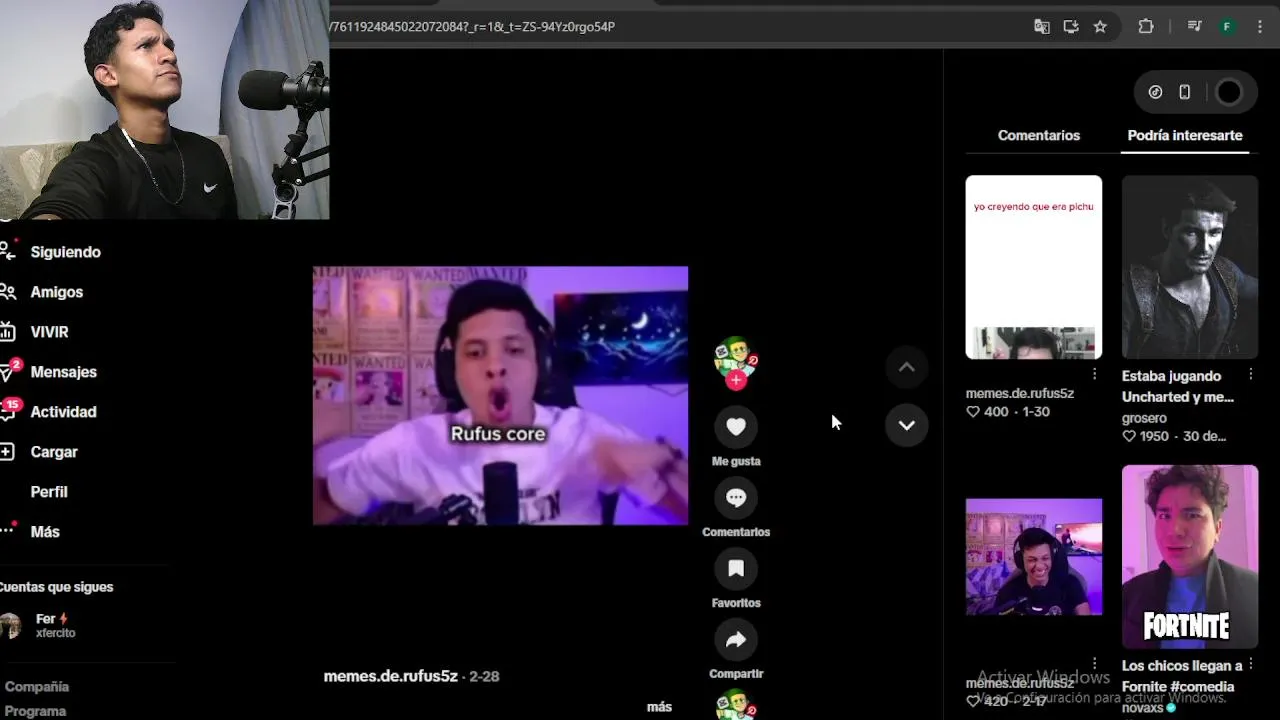Click the 400 likes count on first card
1280x720 pixels.
[x=996, y=412]
